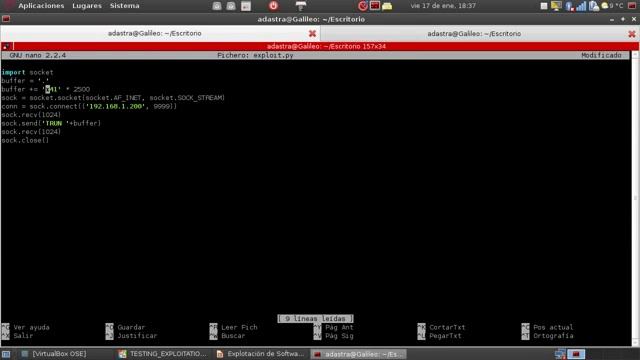The image size is (640, 360).
Task: Click the sock.close() line
Action: [x=25, y=140]
